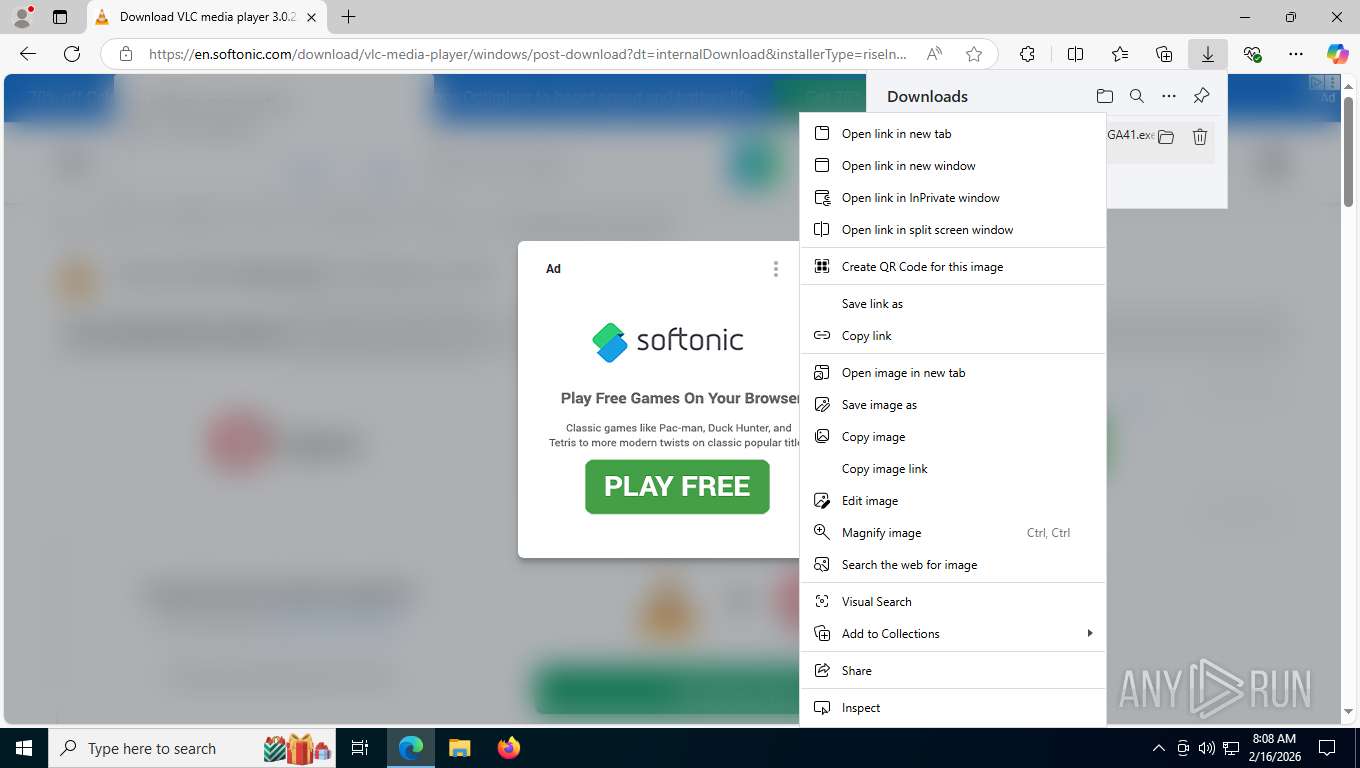Choose 'Search the web for image'
The image size is (1360, 768).
953,565
